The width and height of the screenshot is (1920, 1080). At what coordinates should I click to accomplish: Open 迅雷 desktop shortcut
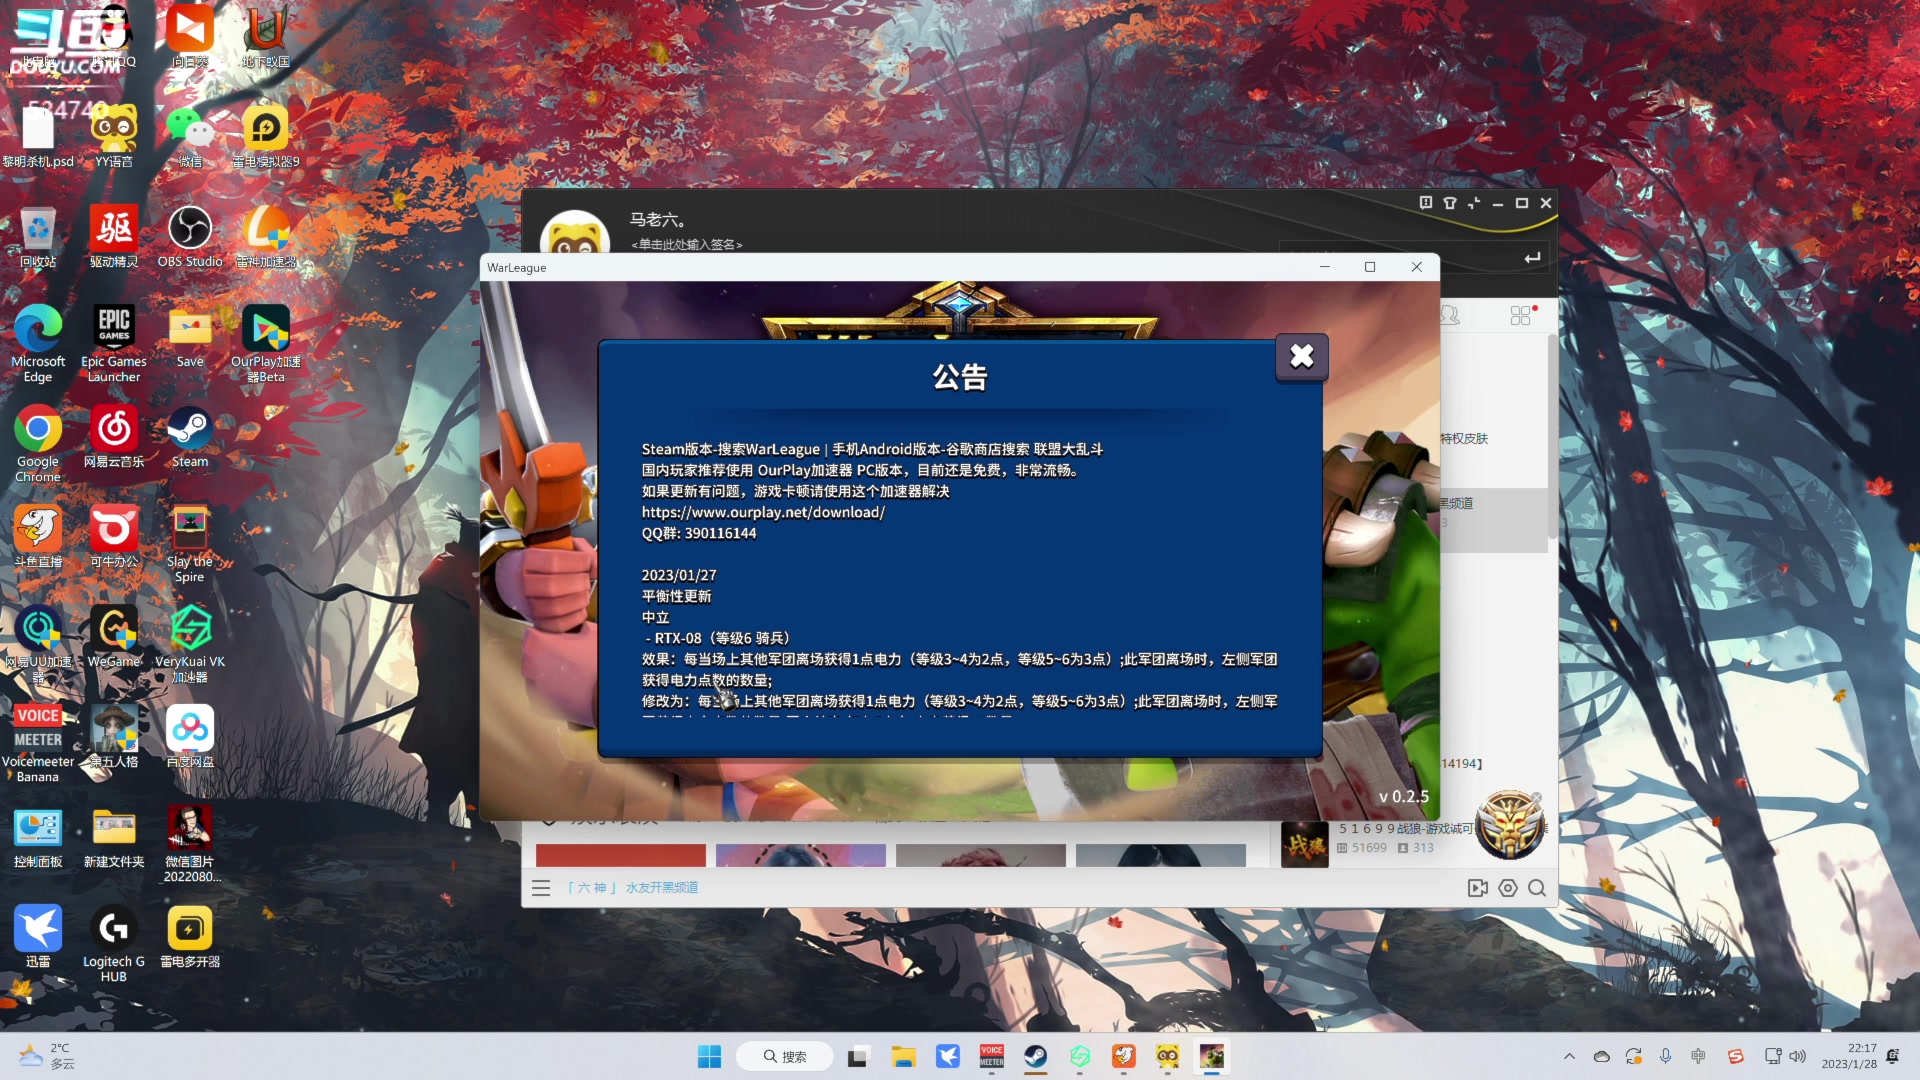[38, 937]
